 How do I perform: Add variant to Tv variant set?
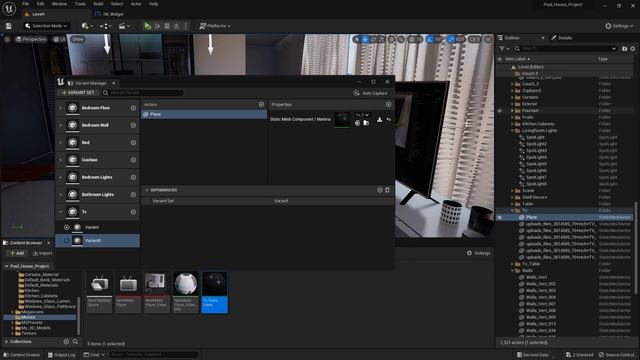133,212
